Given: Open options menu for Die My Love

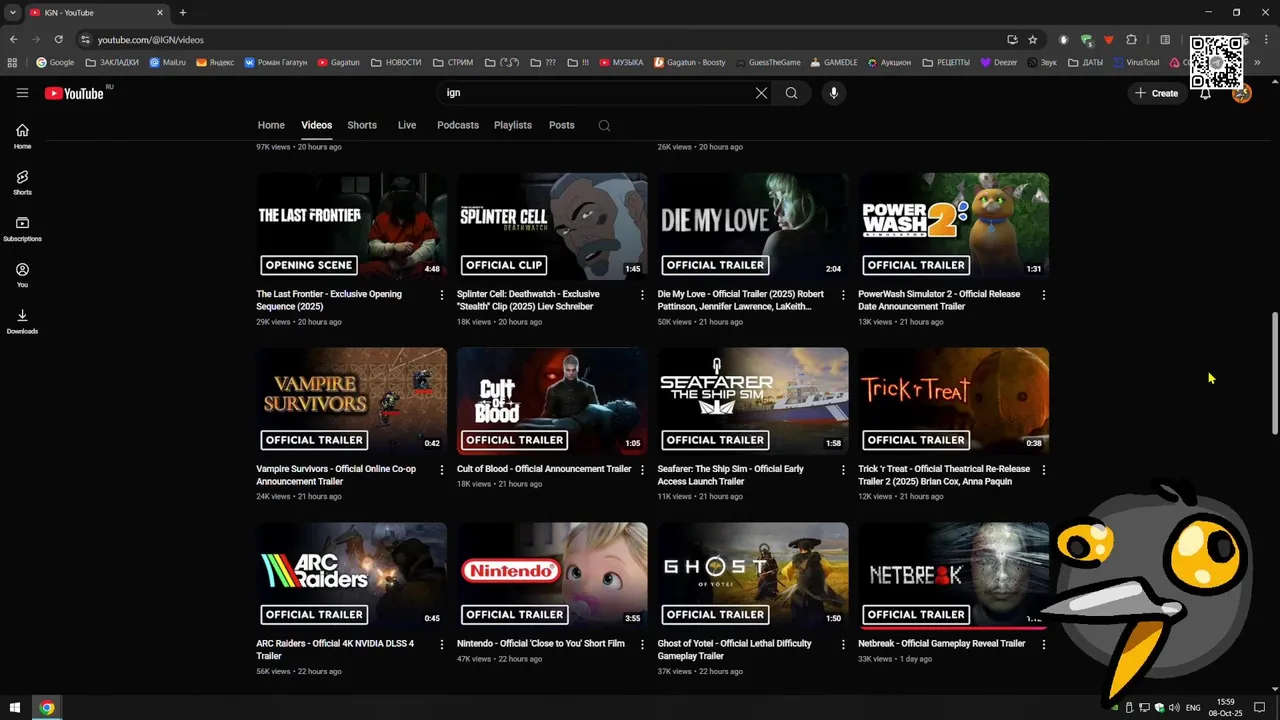Looking at the screenshot, I should click(x=843, y=295).
